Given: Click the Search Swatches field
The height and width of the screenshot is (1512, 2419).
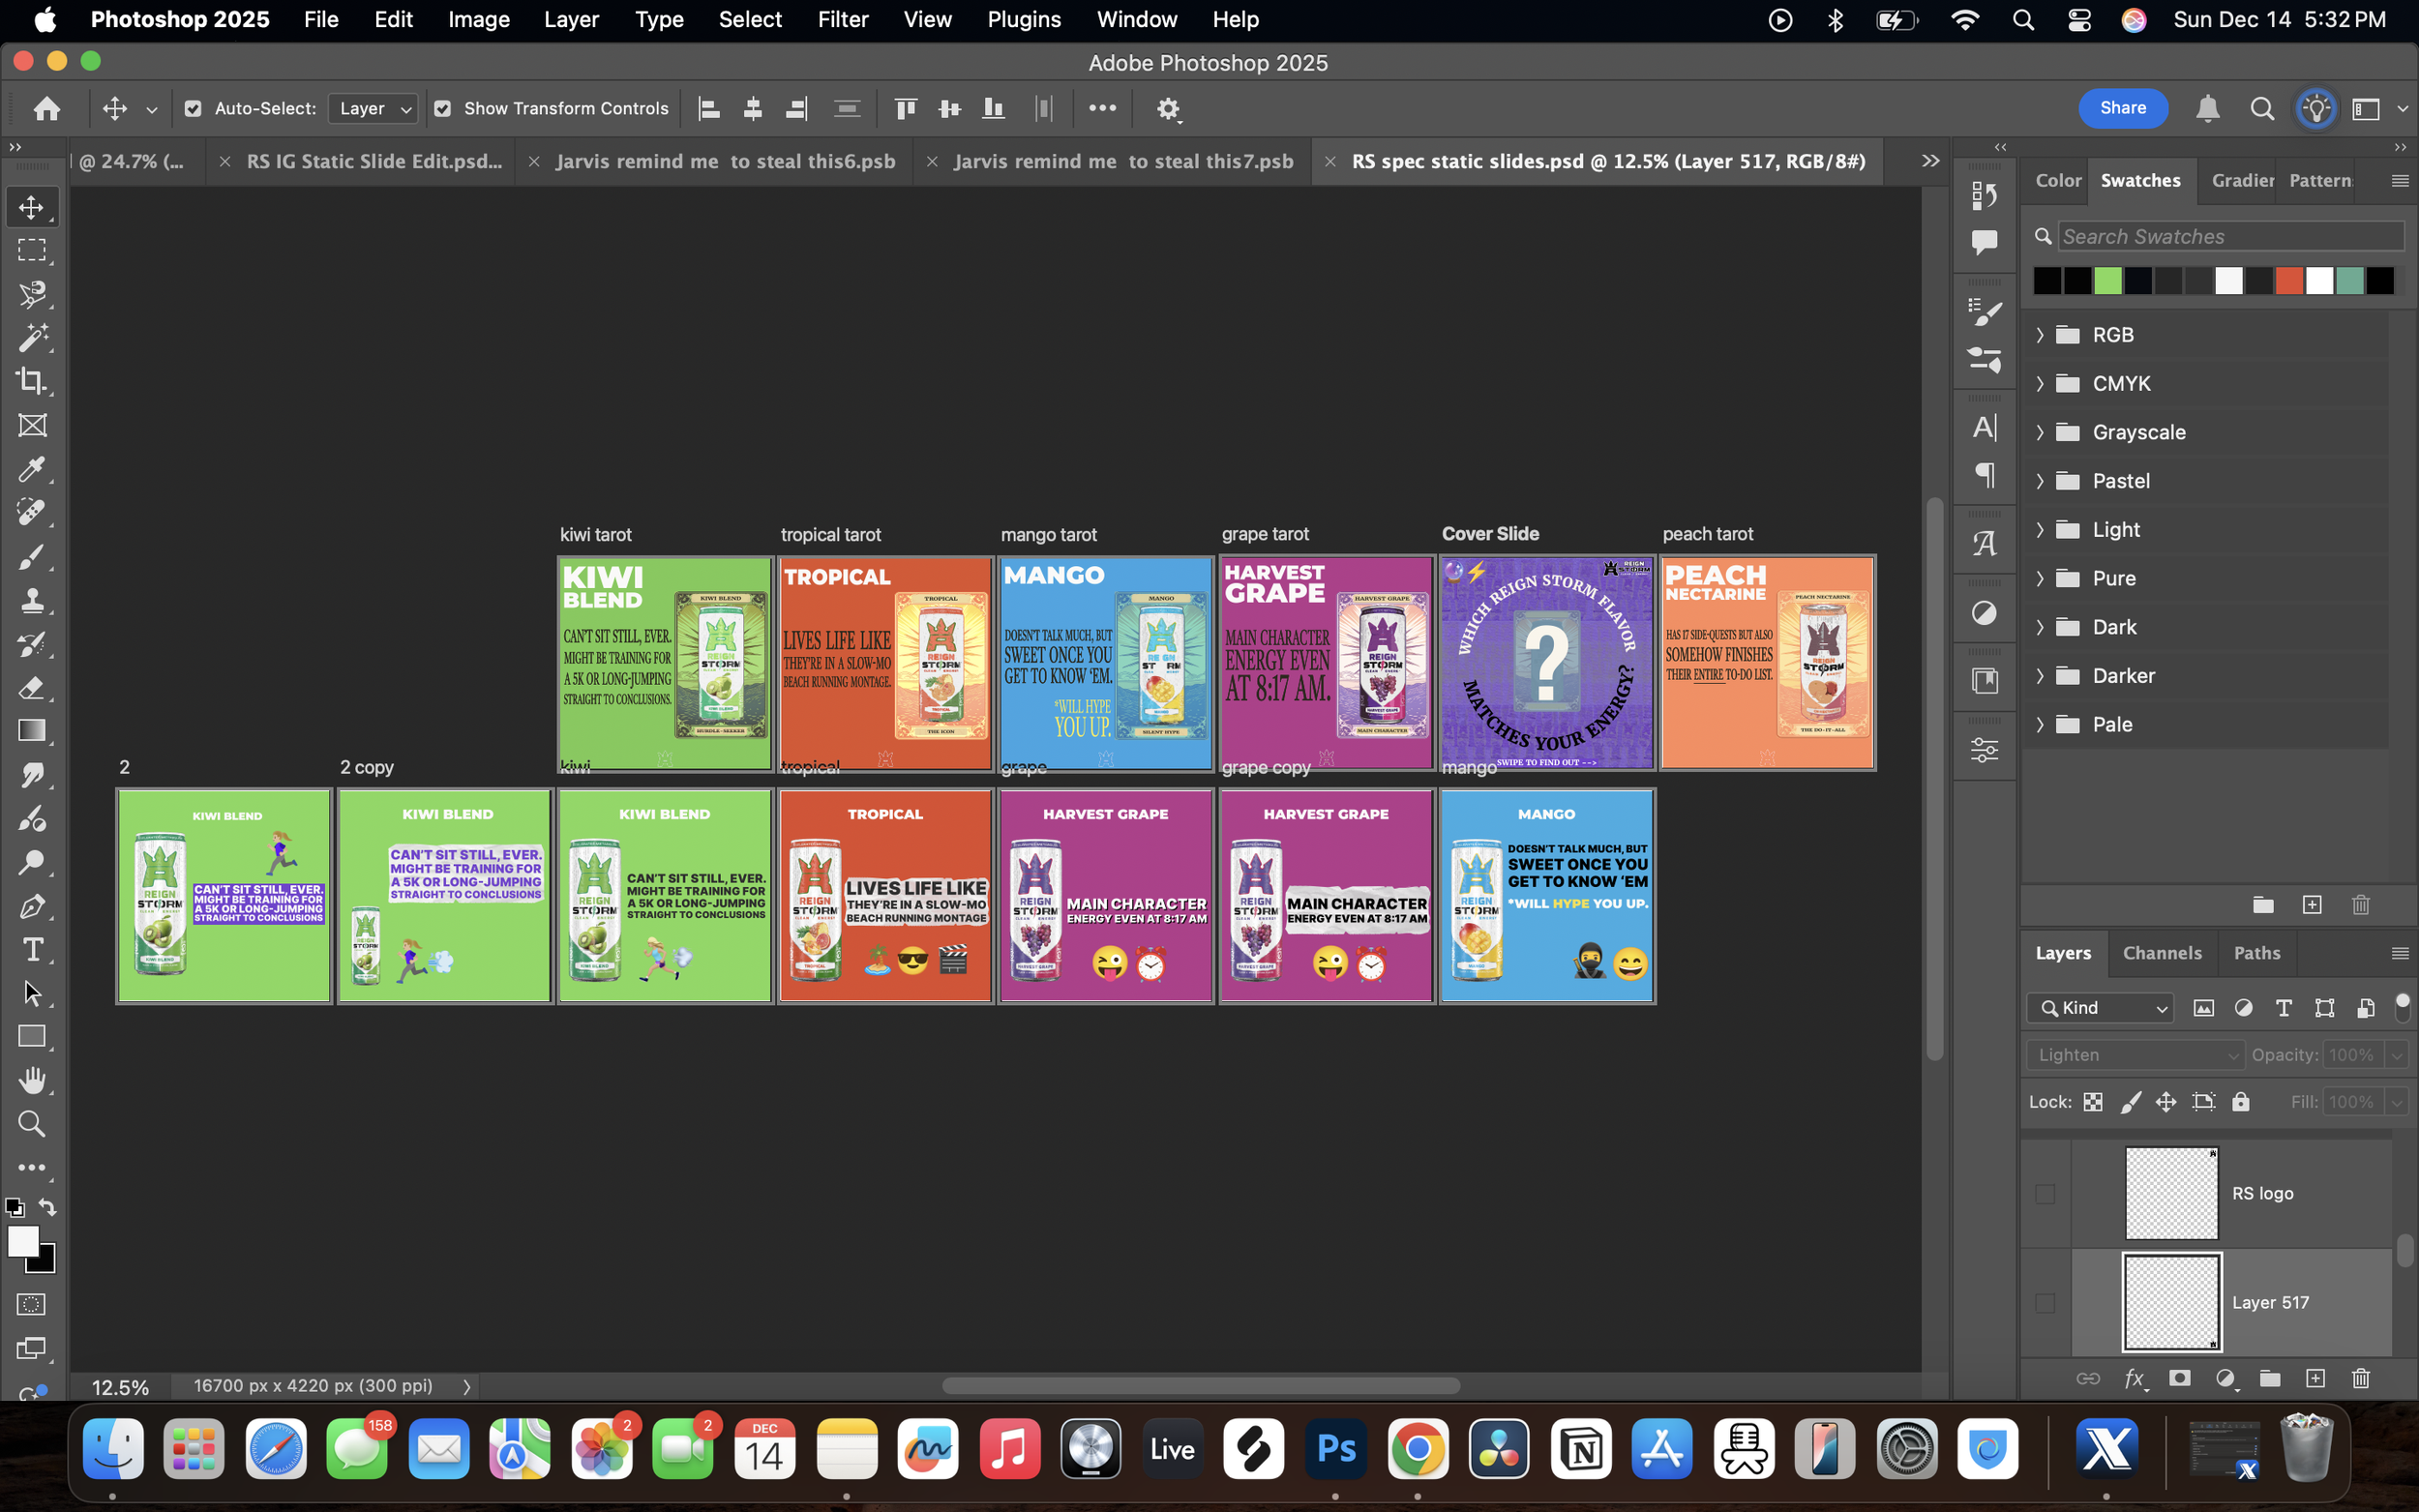Looking at the screenshot, I should point(2230,237).
